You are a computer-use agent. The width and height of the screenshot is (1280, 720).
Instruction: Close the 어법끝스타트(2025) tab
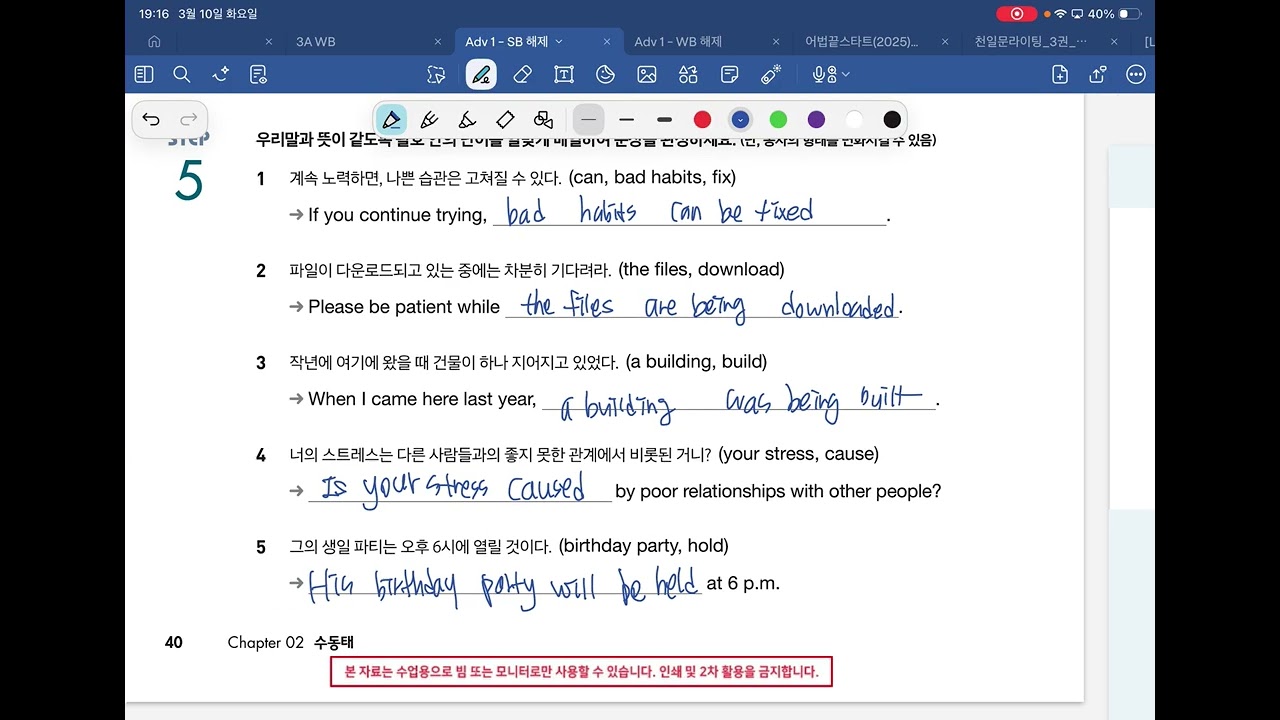pos(946,42)
